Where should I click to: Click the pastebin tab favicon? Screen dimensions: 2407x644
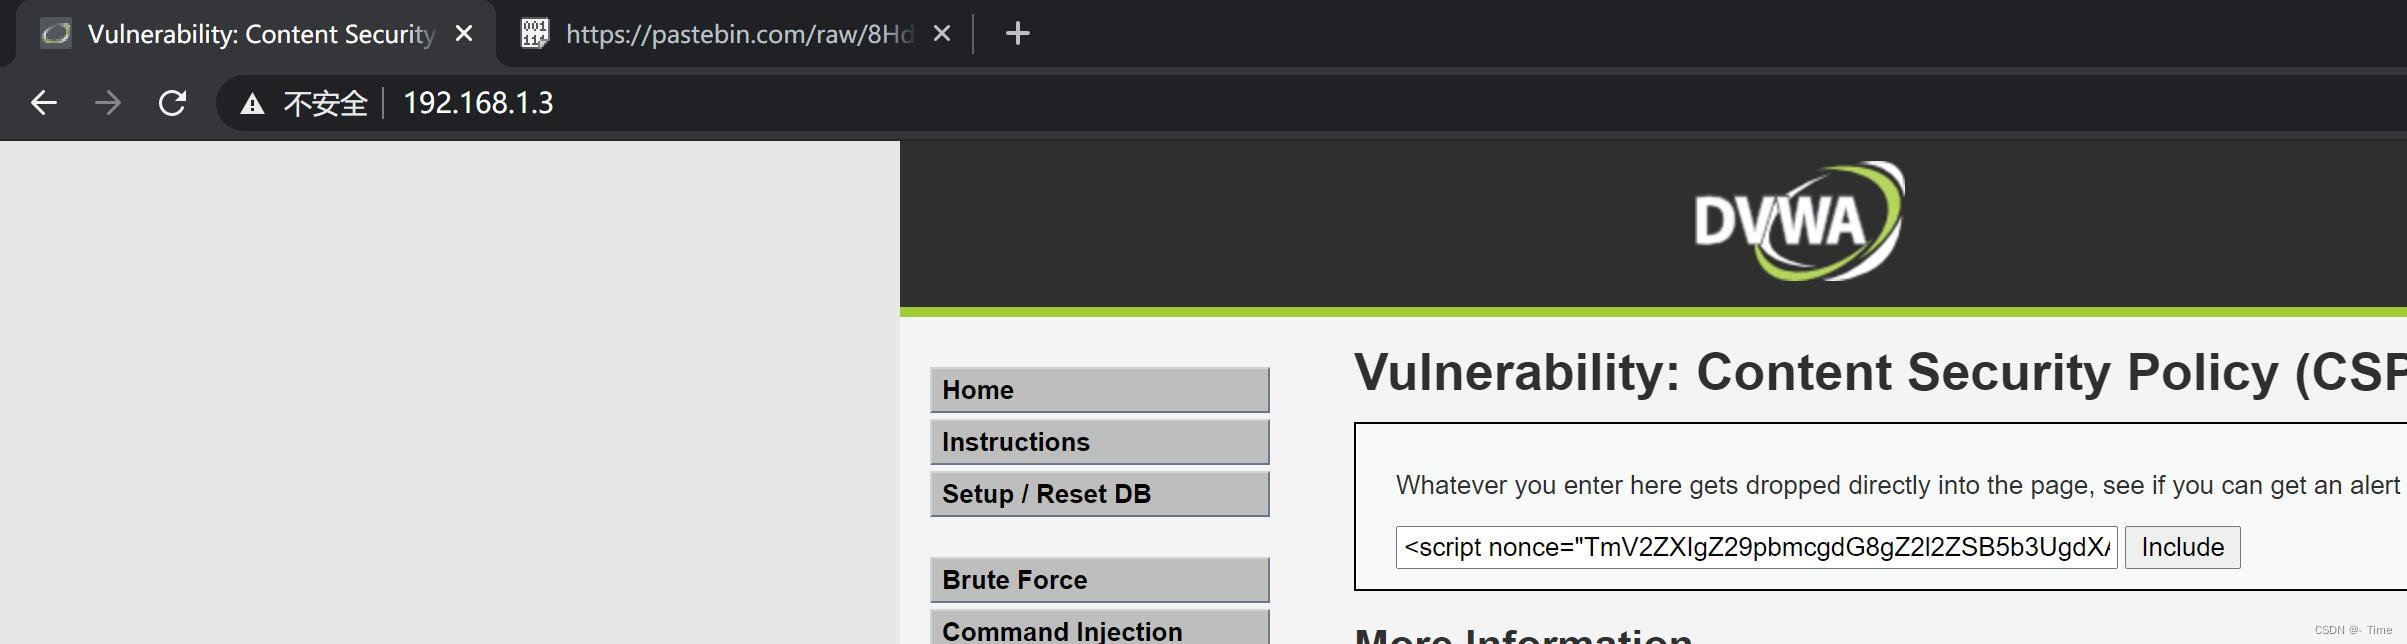535,34
